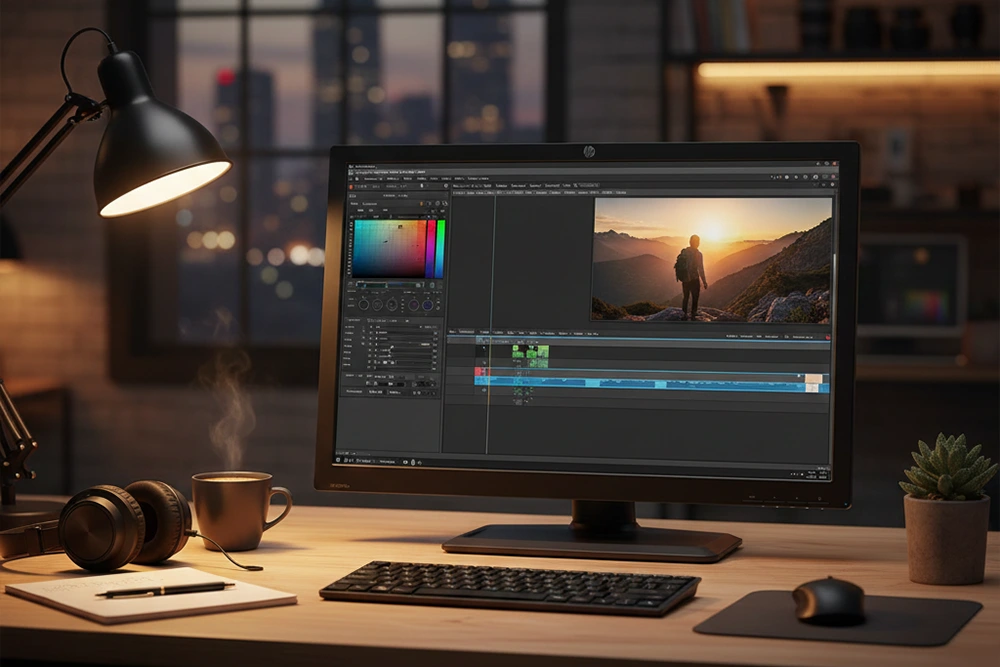Select the green video clip on the timeline
Screen dimensions: 1000x667
tap(531, 356)
